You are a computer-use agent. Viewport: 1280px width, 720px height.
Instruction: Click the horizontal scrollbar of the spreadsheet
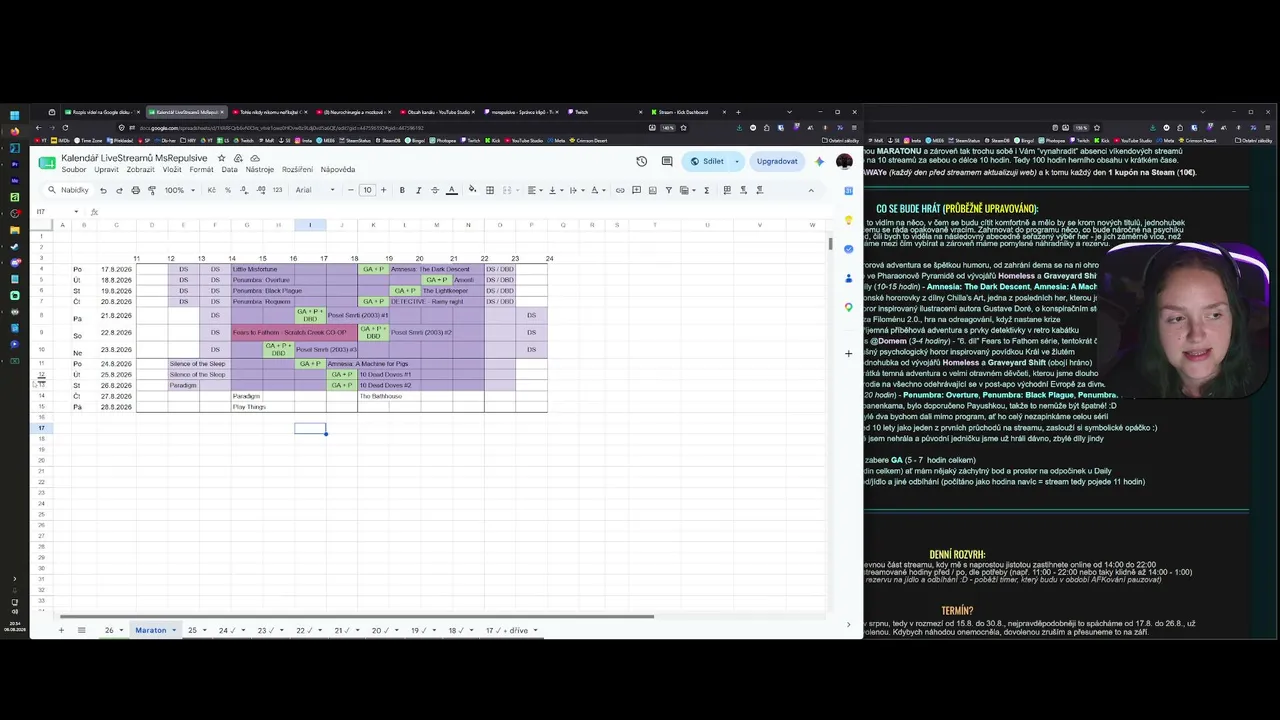tap(356, 617)
